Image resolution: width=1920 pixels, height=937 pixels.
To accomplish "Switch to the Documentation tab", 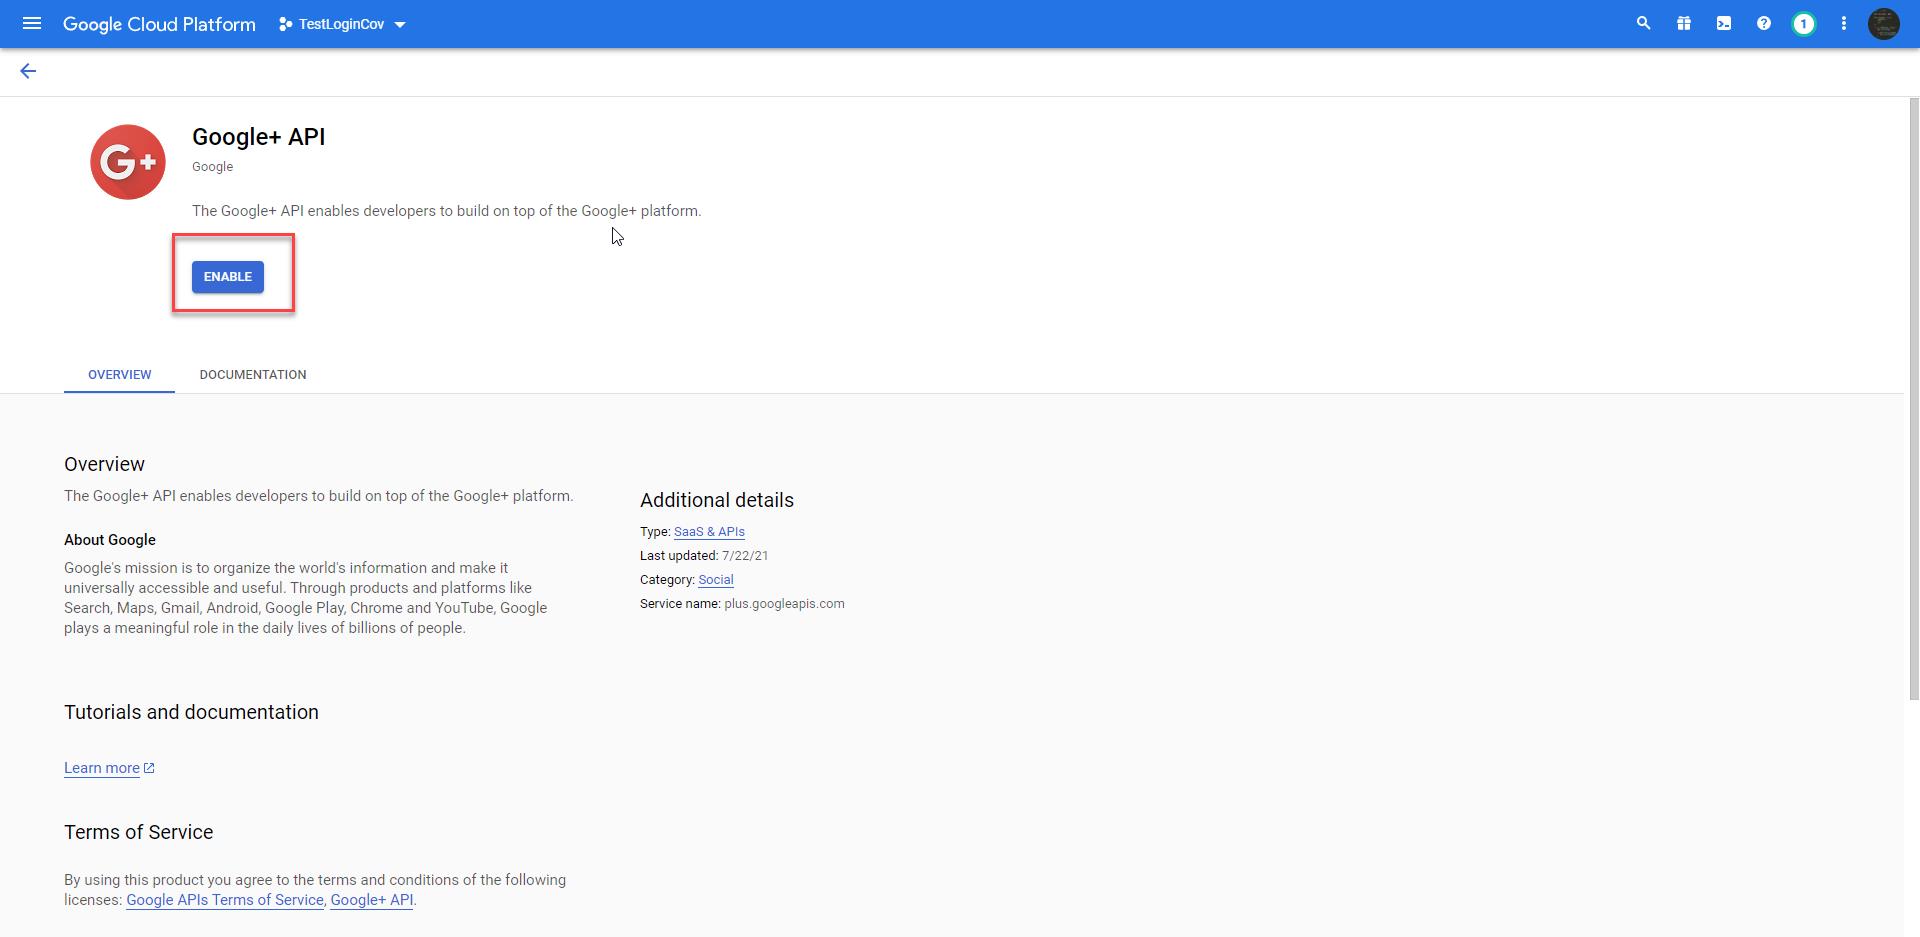I will [253, 375].
